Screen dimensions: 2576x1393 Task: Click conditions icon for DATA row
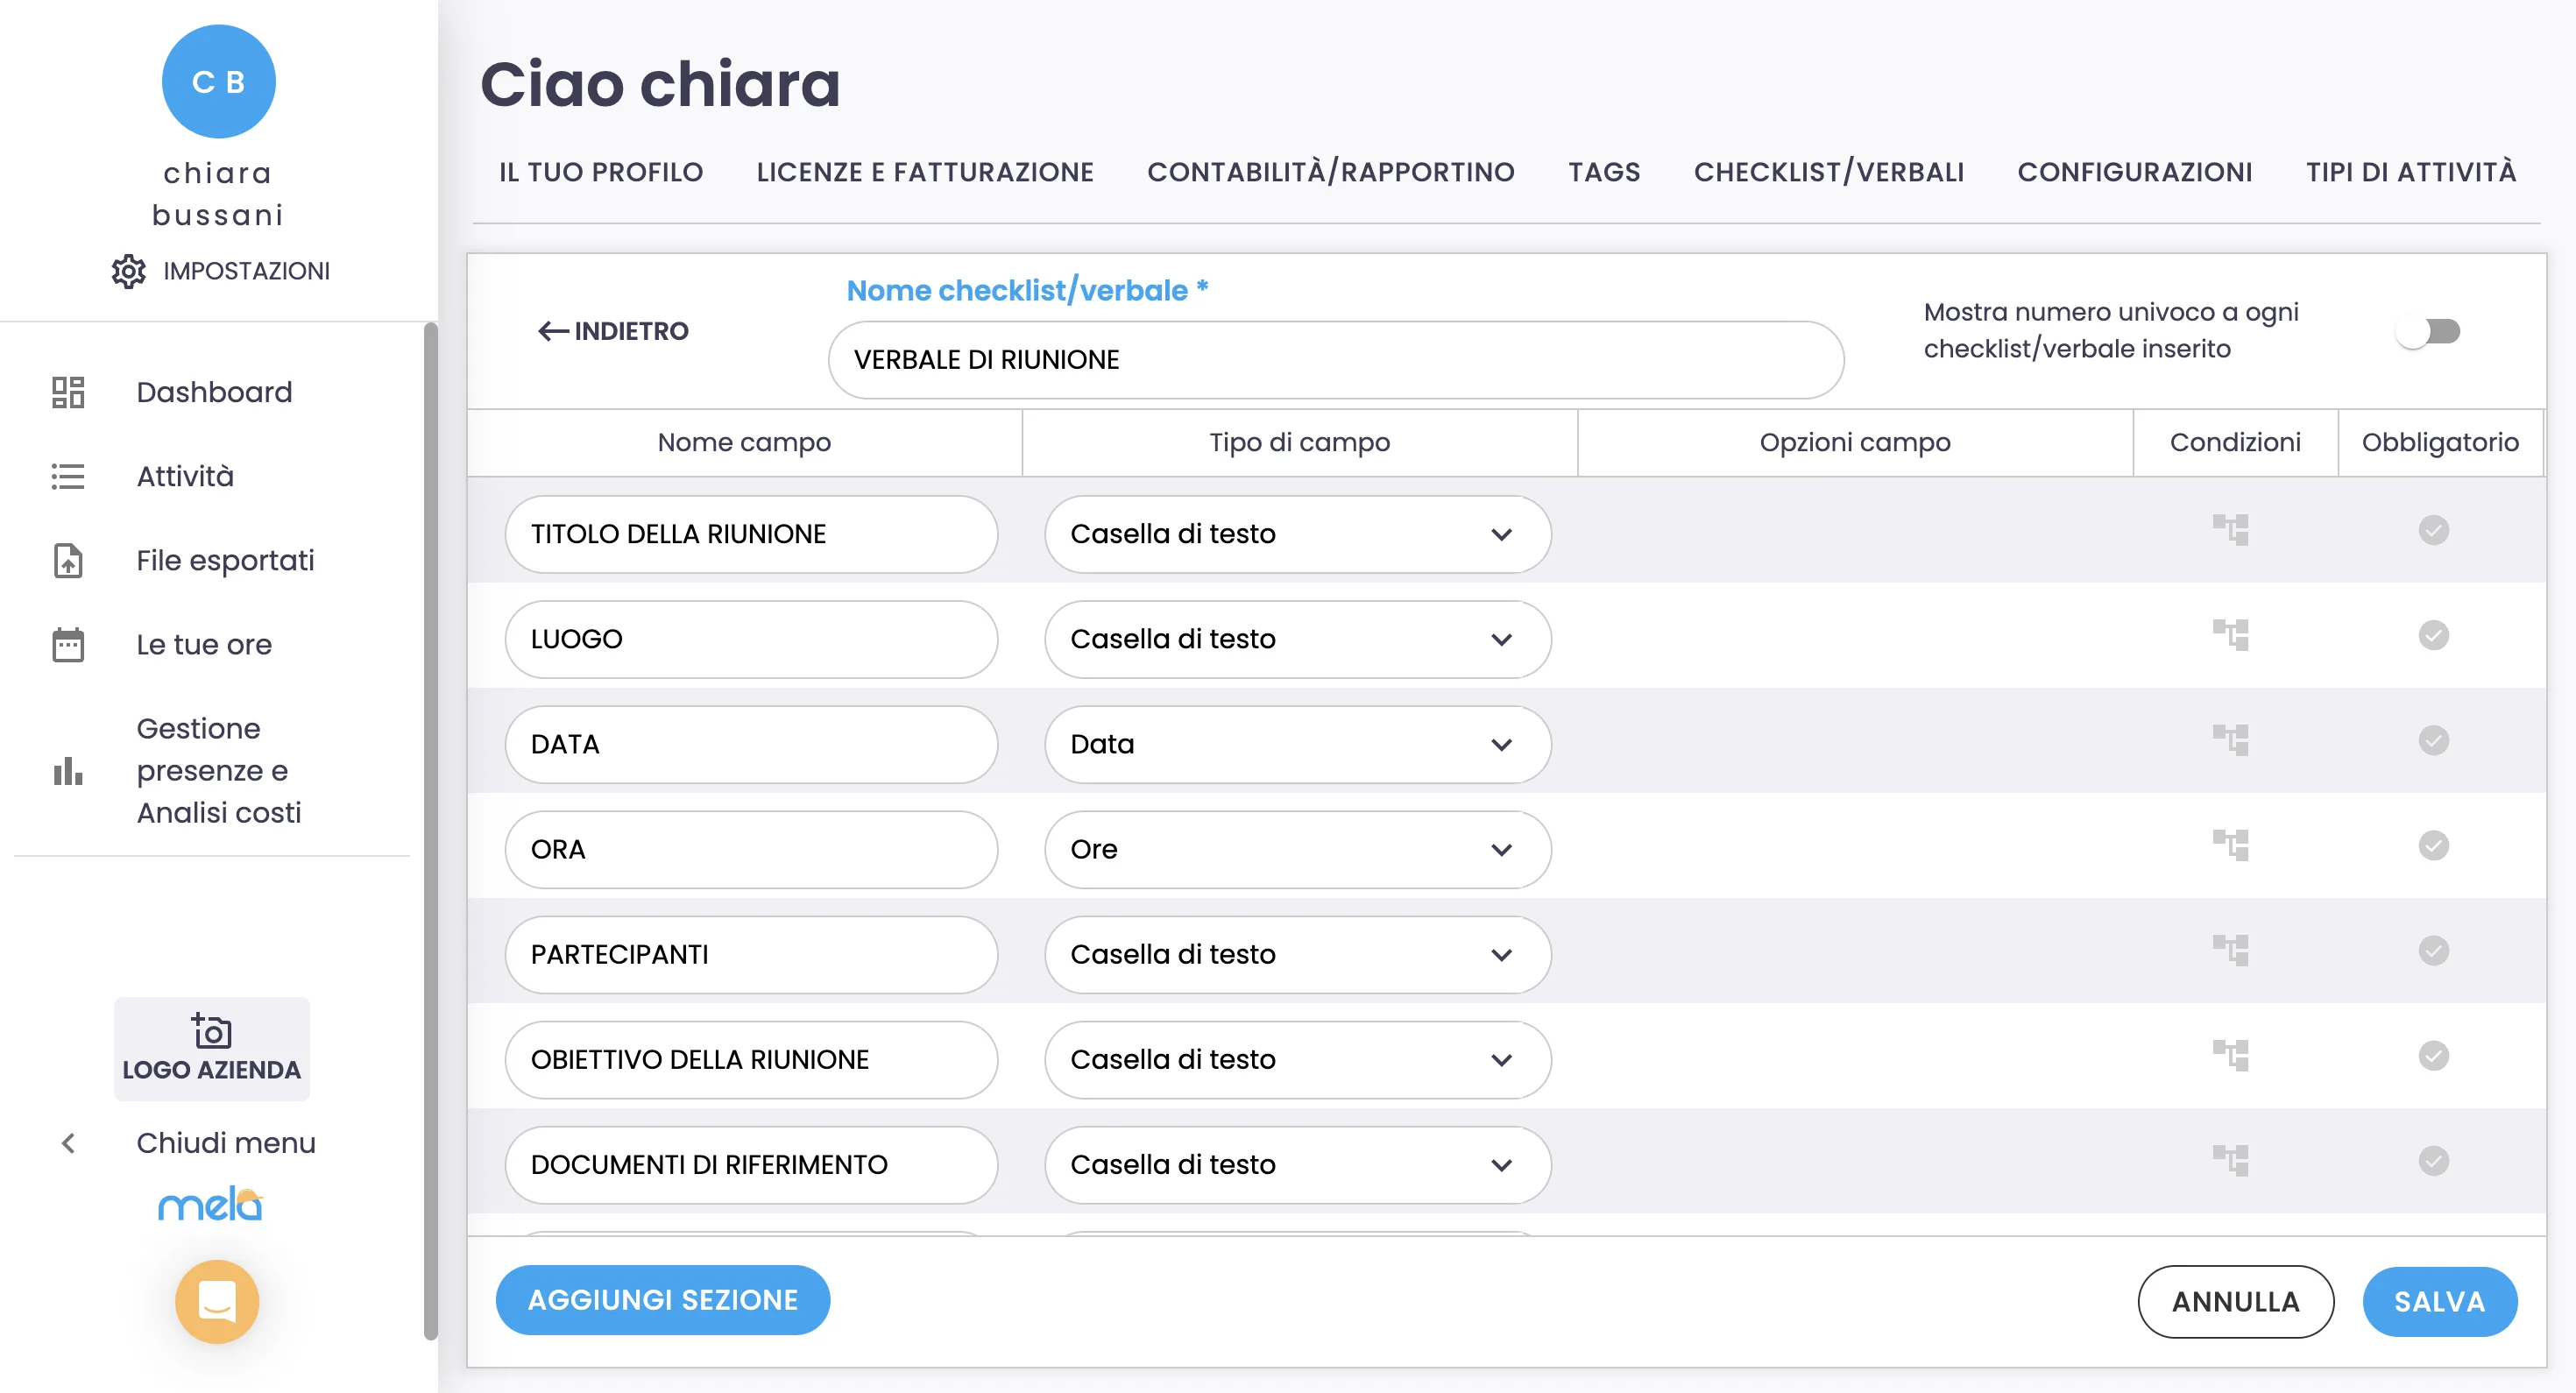tap(2230, 740)
